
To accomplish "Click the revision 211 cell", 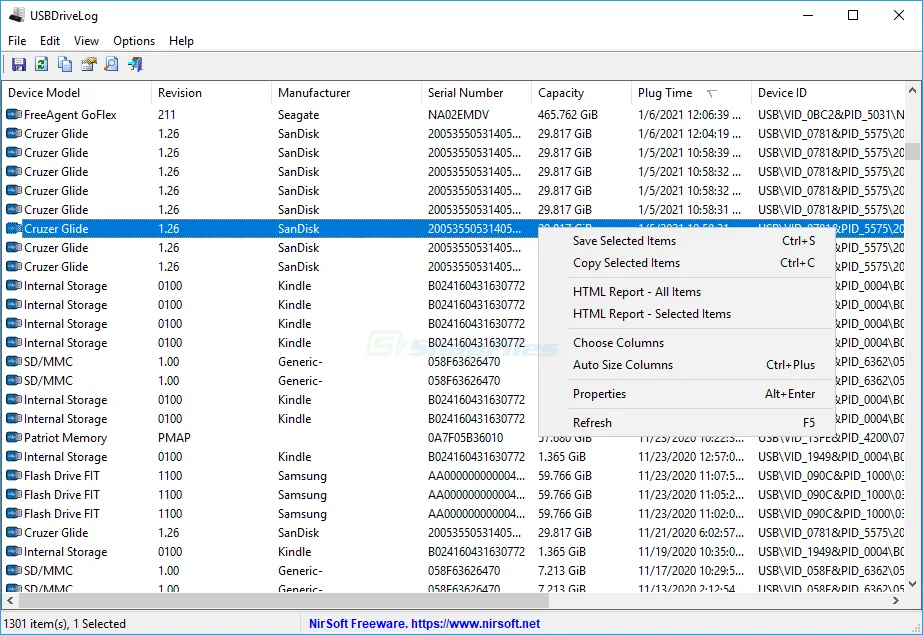I will click(167, 115).
